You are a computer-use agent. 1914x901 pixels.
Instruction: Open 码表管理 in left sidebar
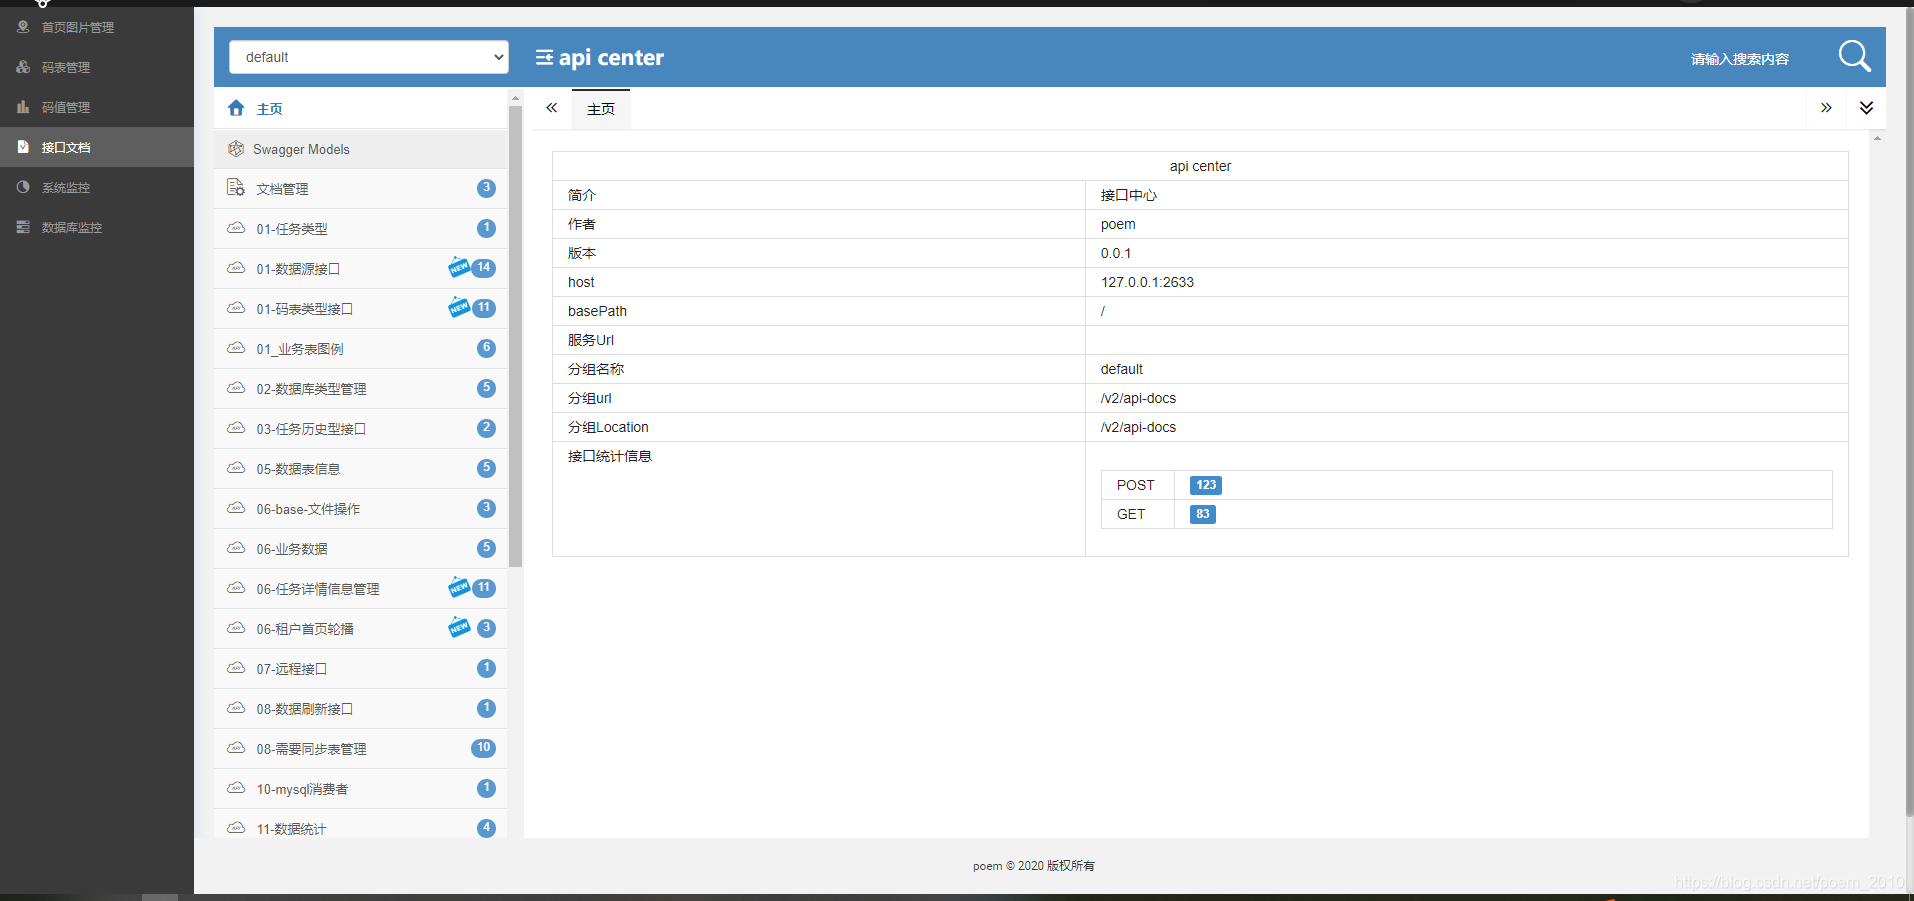(x=97, y=67)
